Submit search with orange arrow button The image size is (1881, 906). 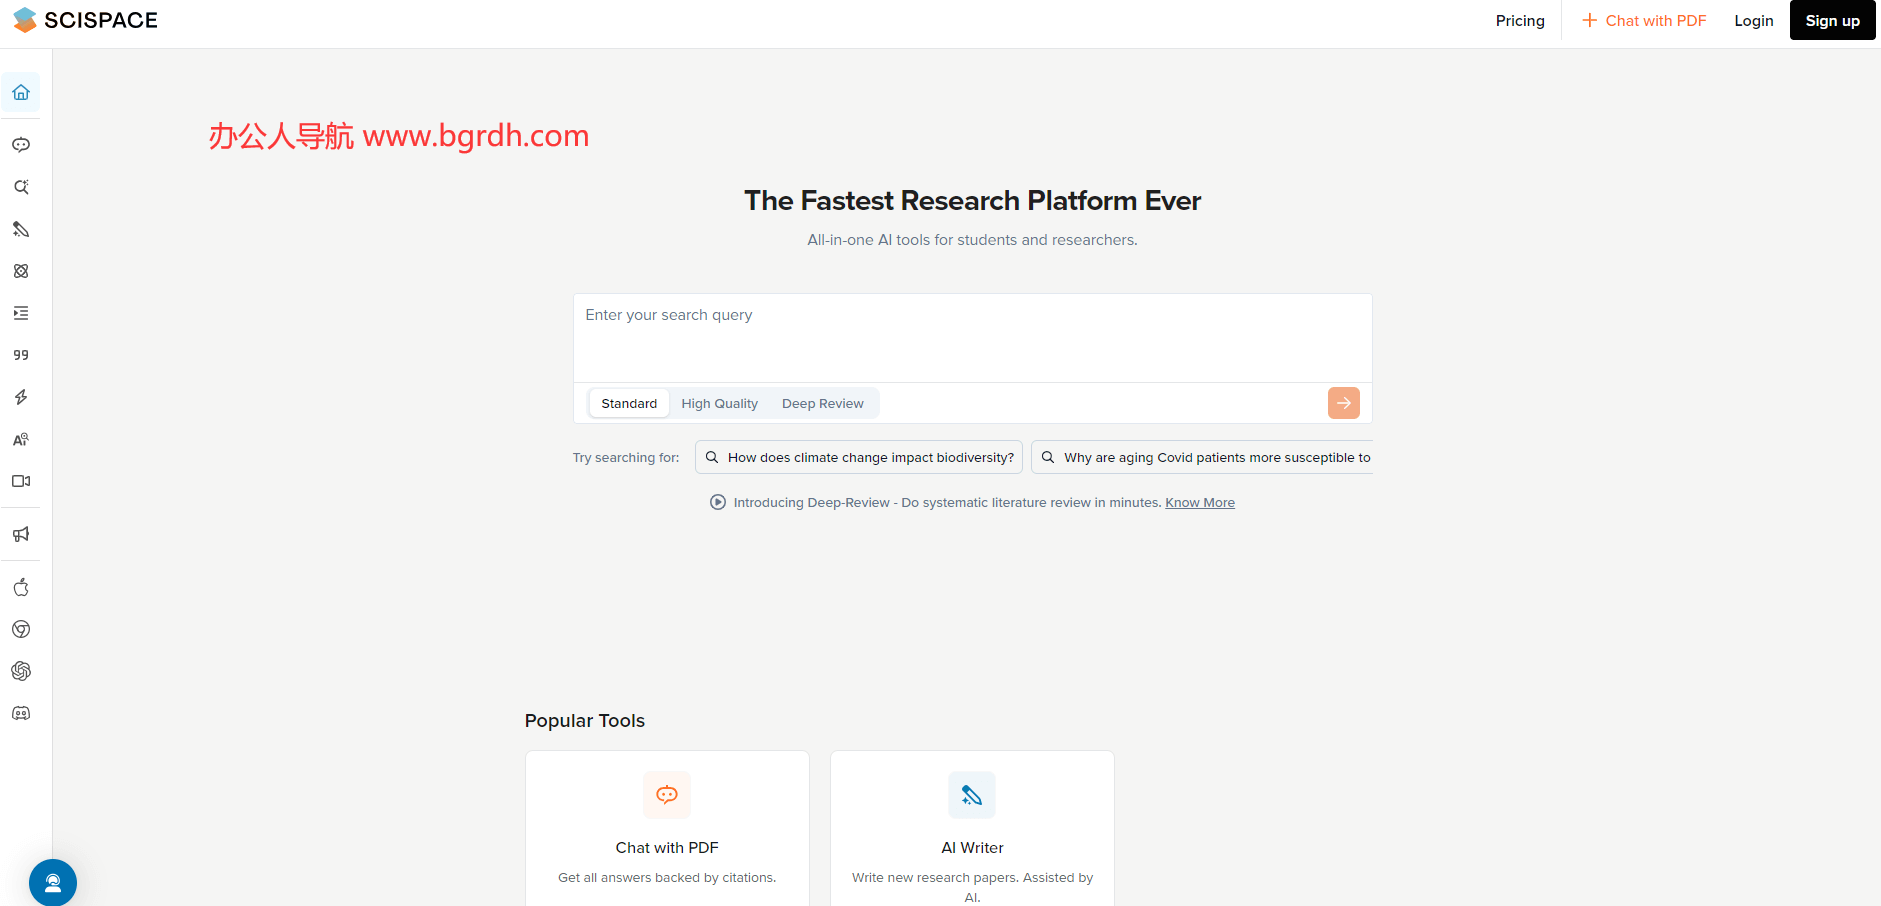click(x=1343, y=403)
